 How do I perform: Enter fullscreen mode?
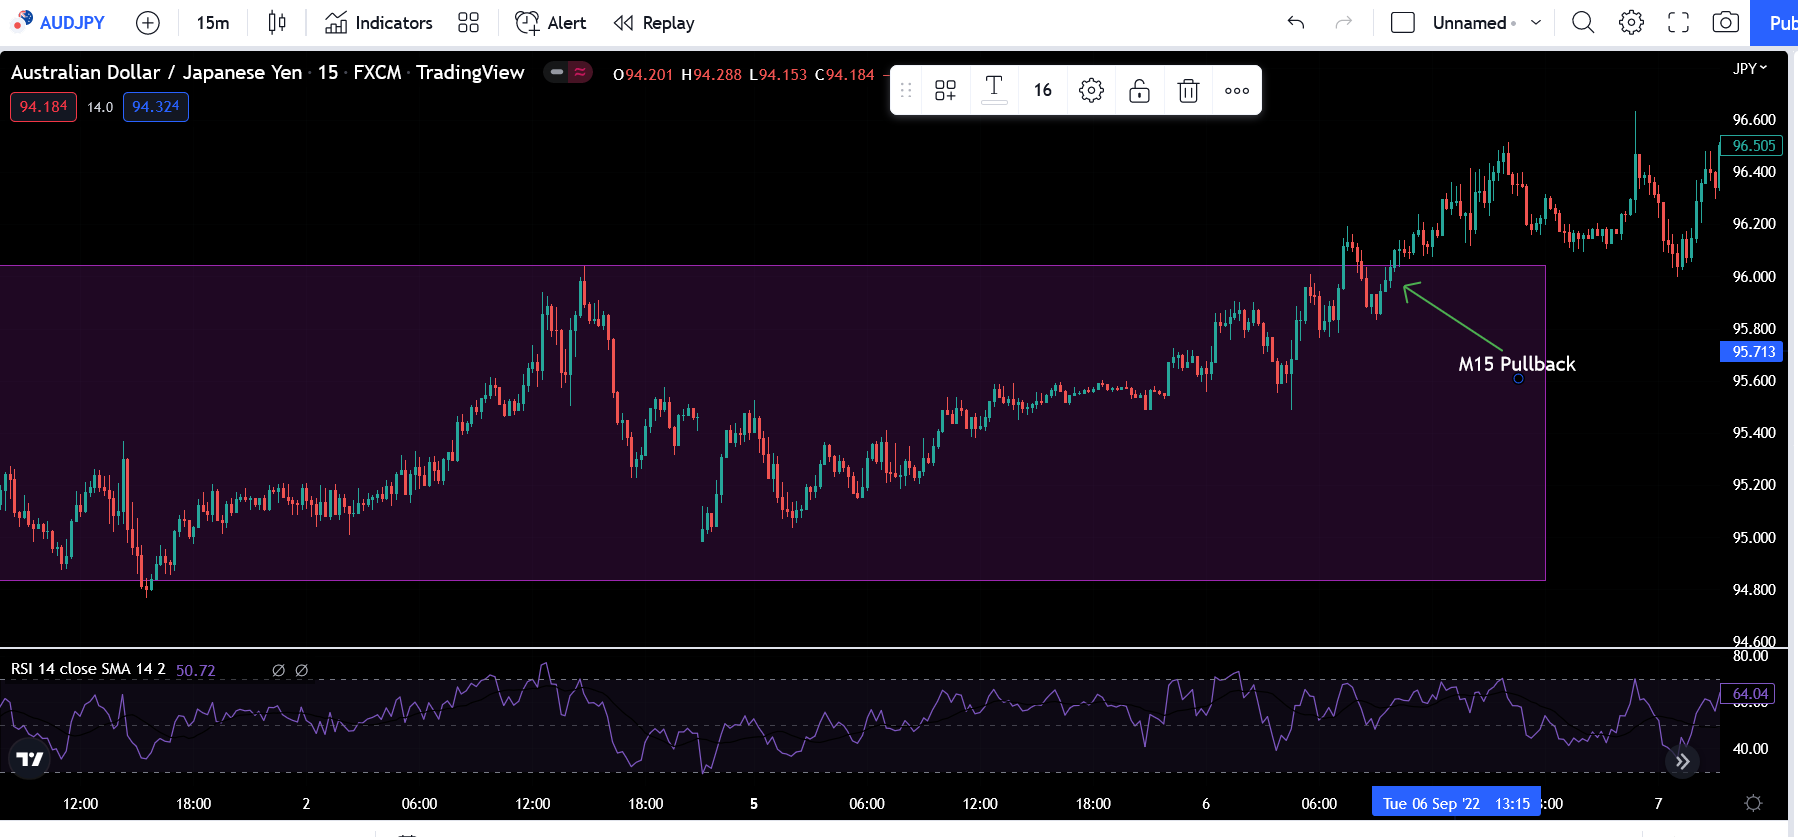(x=1678, y=23)
